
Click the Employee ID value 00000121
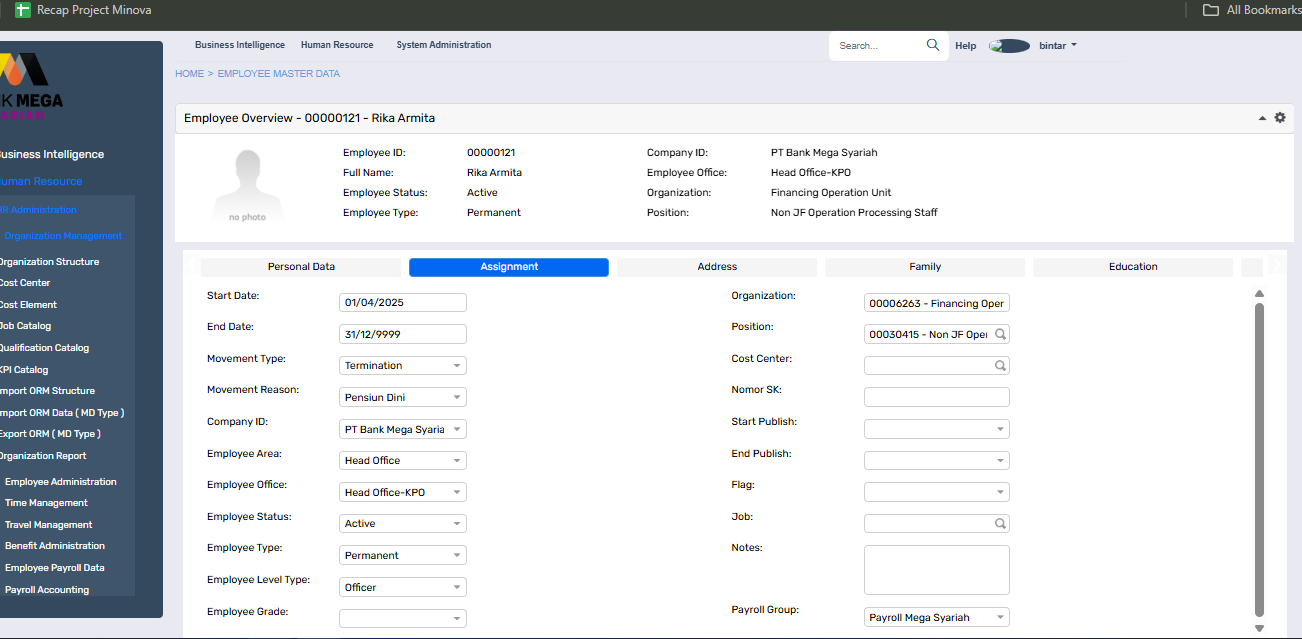(491, 153)
